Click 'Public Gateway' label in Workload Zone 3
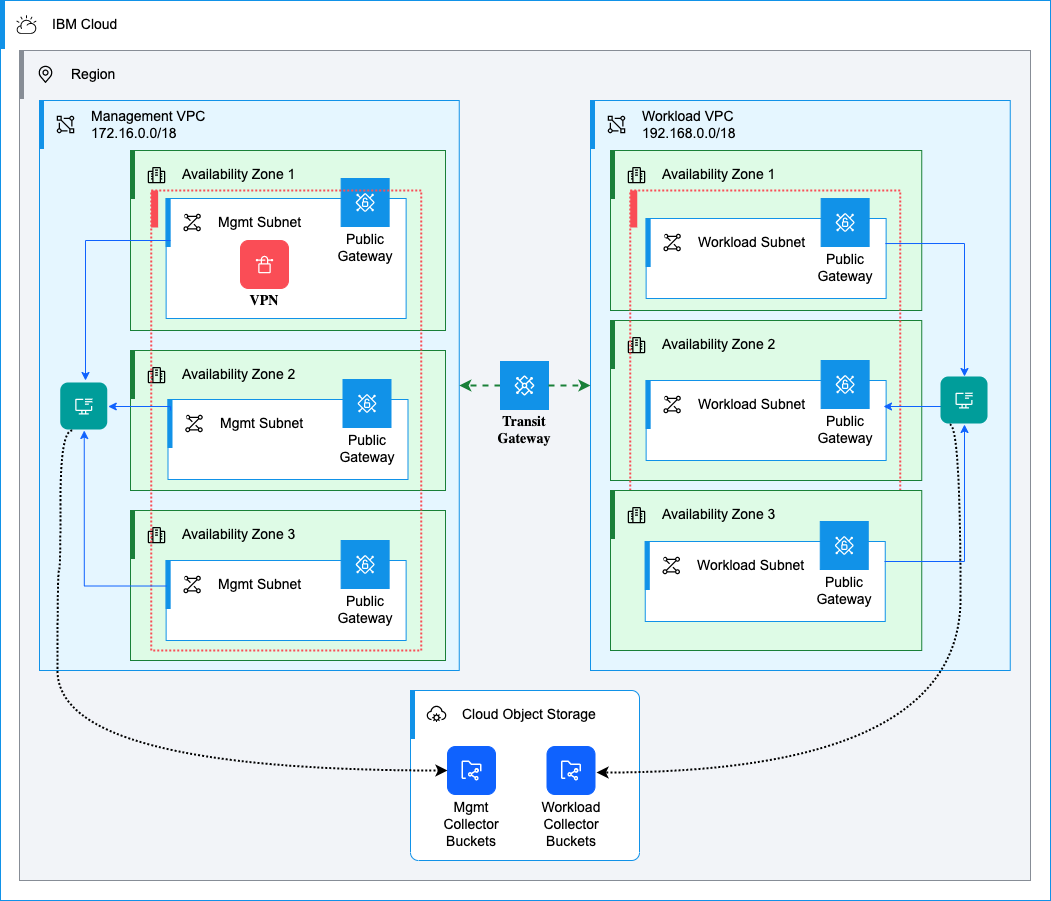1051x901 pixels. click(845, 591)
